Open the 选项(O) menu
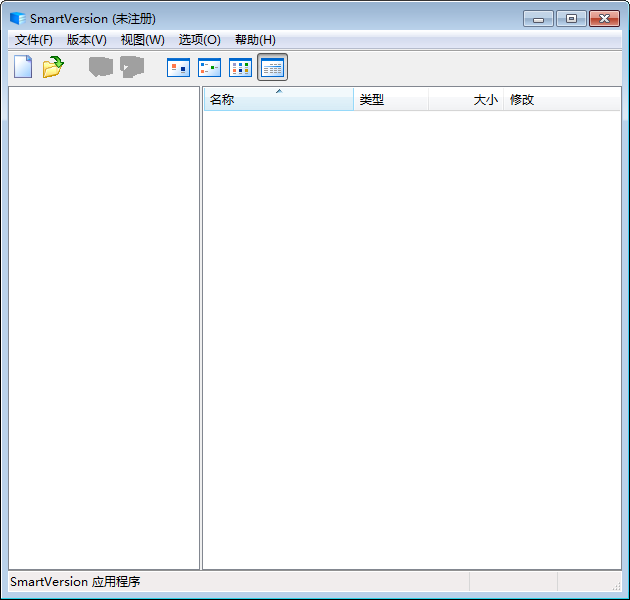Screen dimensions: 630x600 point(200,40)
